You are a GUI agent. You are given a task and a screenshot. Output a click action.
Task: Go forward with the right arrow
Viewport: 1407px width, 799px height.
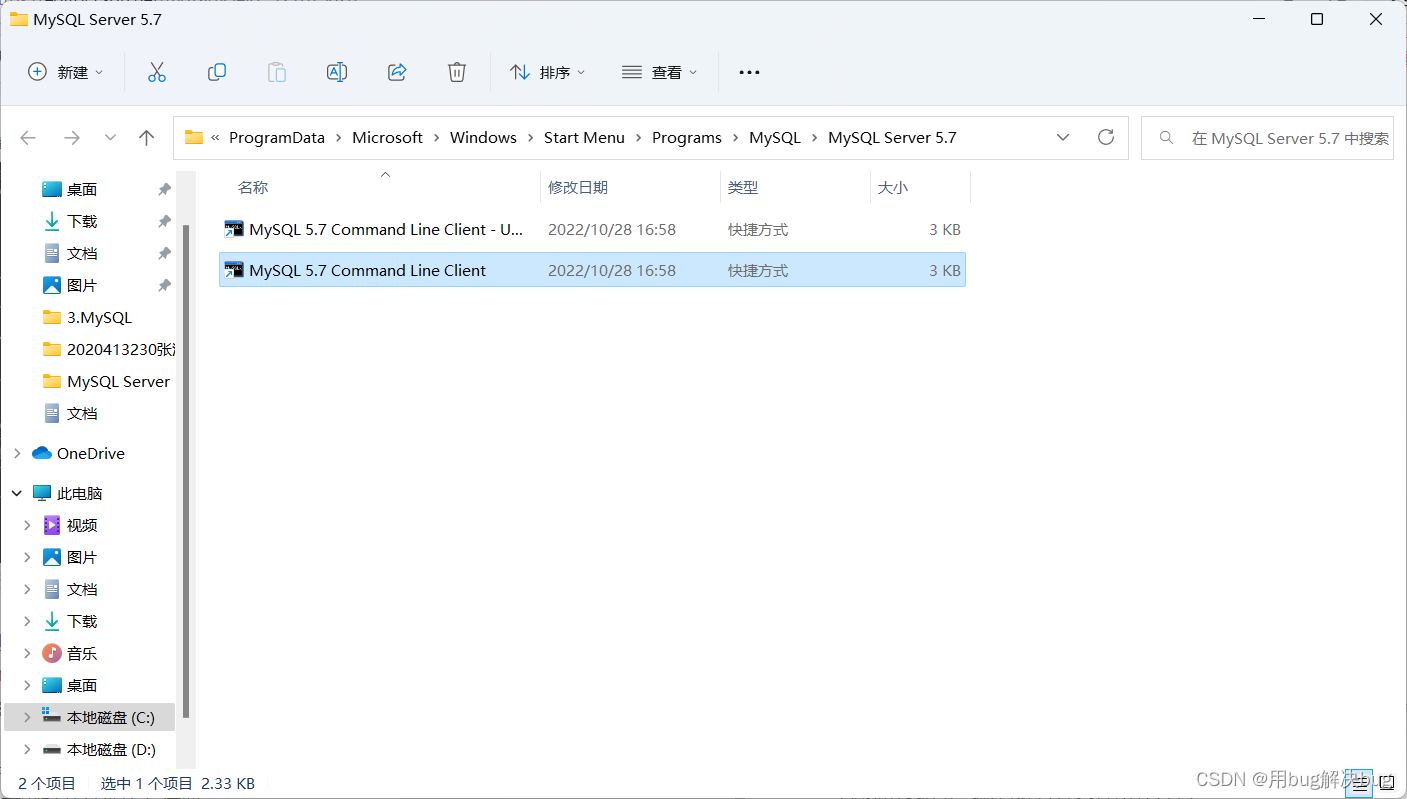(71, 138)
